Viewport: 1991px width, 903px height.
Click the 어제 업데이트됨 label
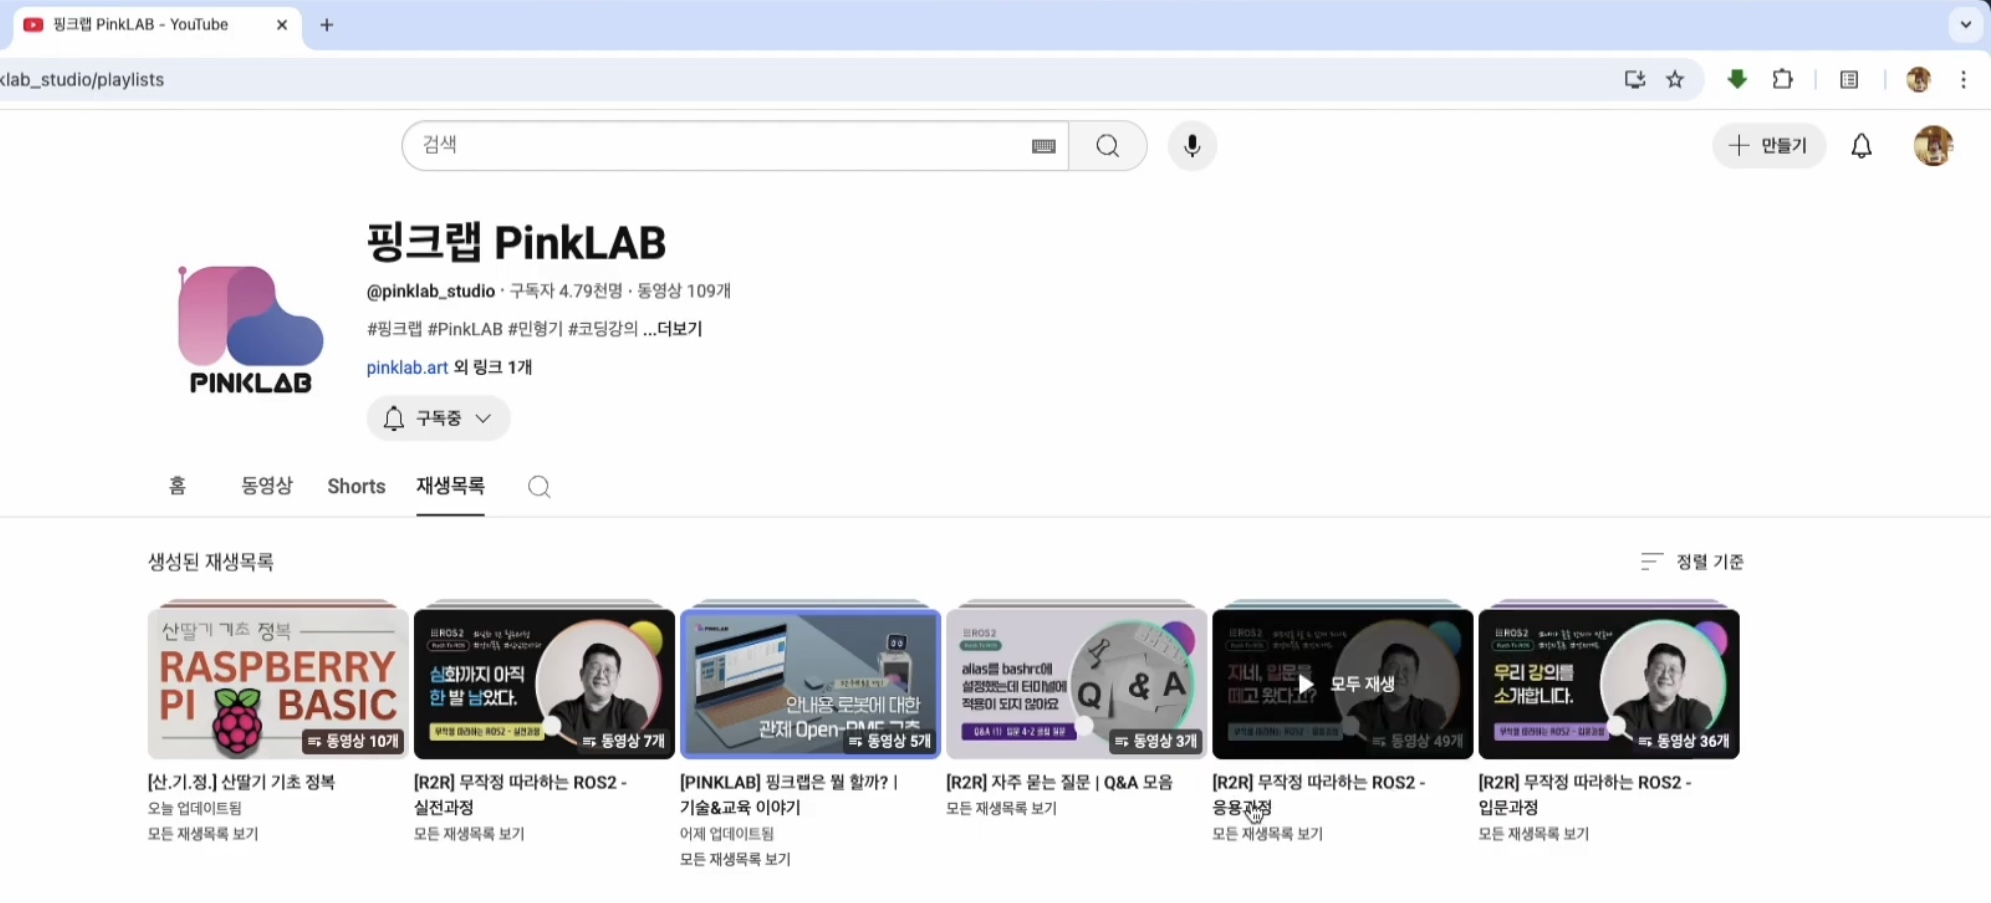click(727, 834)
